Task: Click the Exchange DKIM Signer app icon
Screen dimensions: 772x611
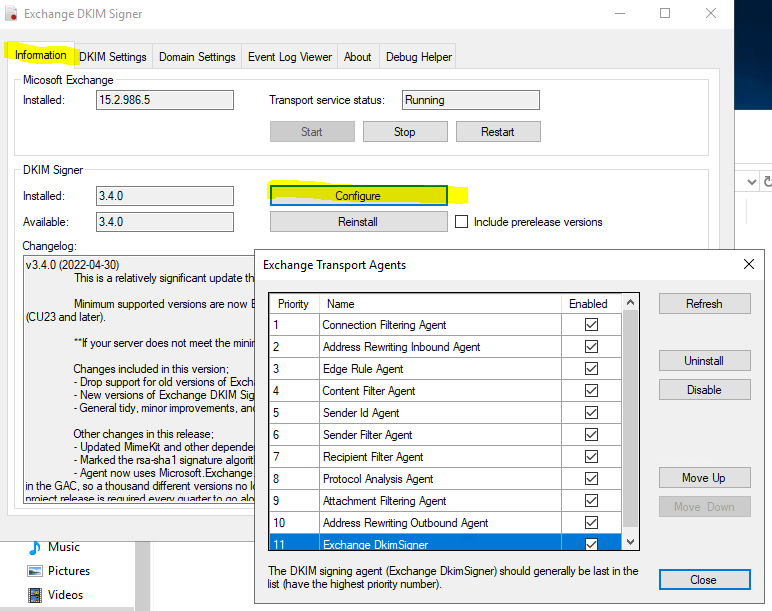Action: tap(11, 13)
